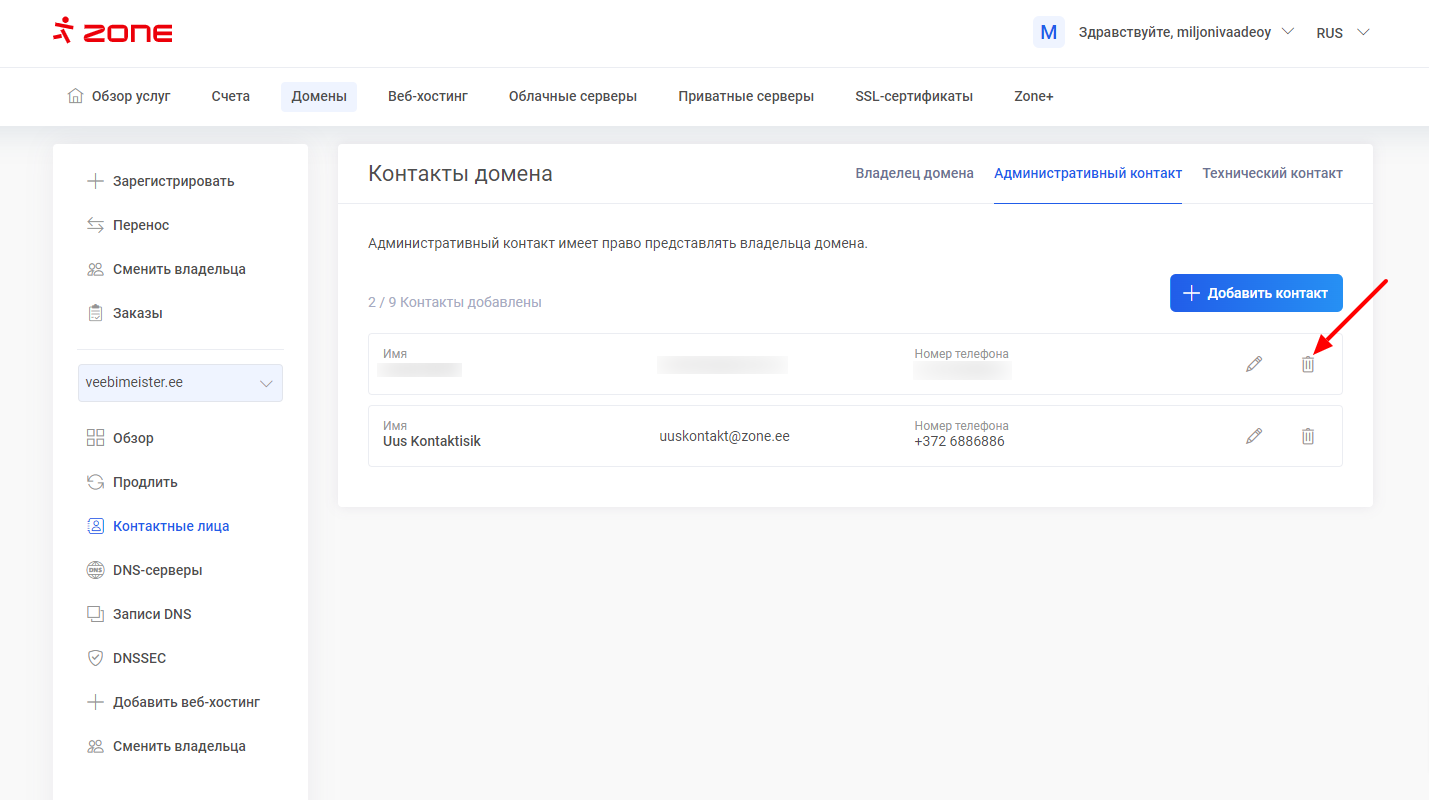The image size is (1429, 800).
Task: Open the Веб-хостинг menu item
Action: [x=428, y=96]
